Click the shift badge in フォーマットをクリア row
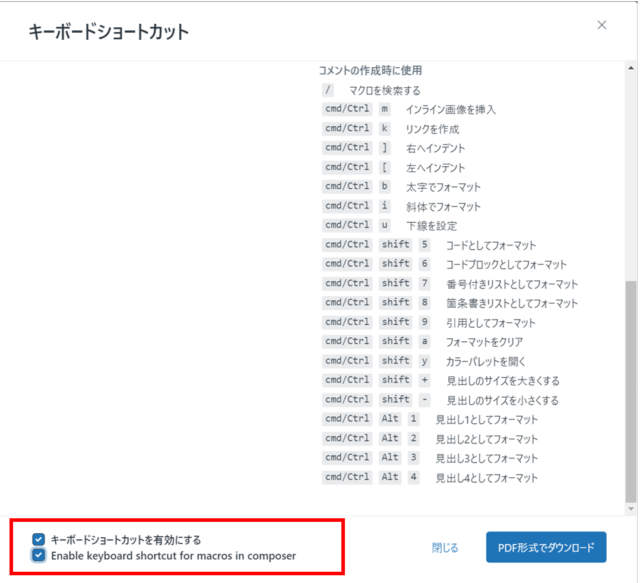Image resolution: width=640 pixels, height=583 pixels. [x=396, y=341]
